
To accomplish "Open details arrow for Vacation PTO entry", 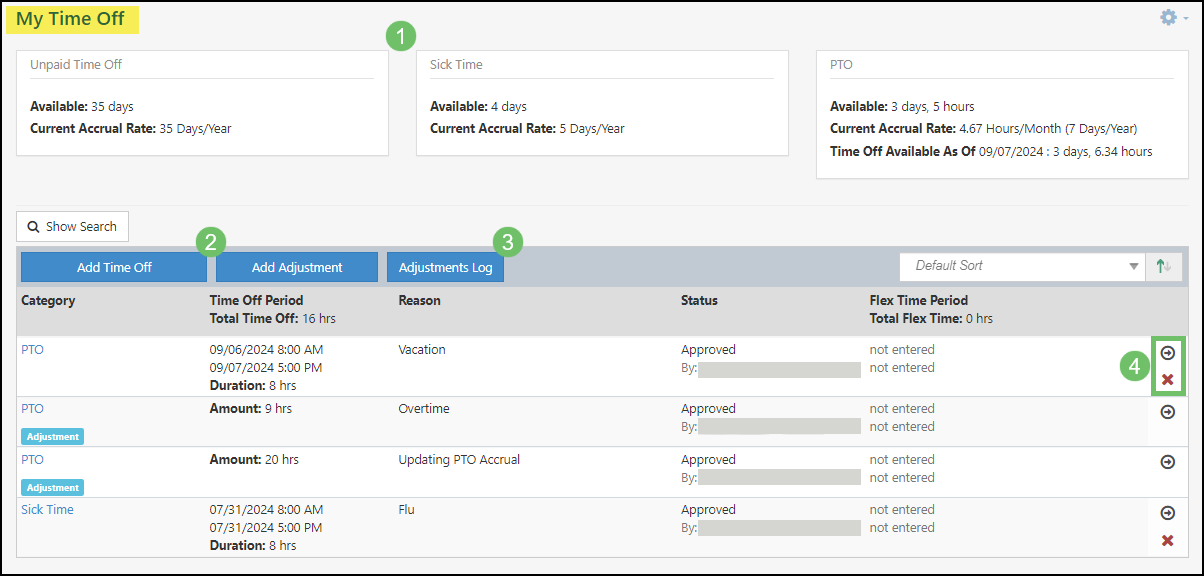I will (x=1167, y=353).
